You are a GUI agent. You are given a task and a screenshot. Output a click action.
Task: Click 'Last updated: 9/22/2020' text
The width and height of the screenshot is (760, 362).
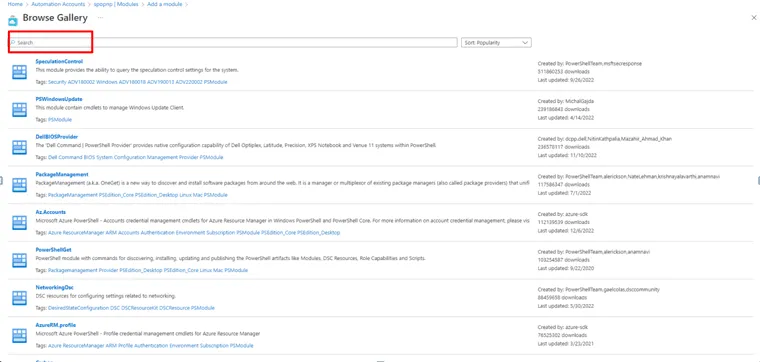[566, 268]
